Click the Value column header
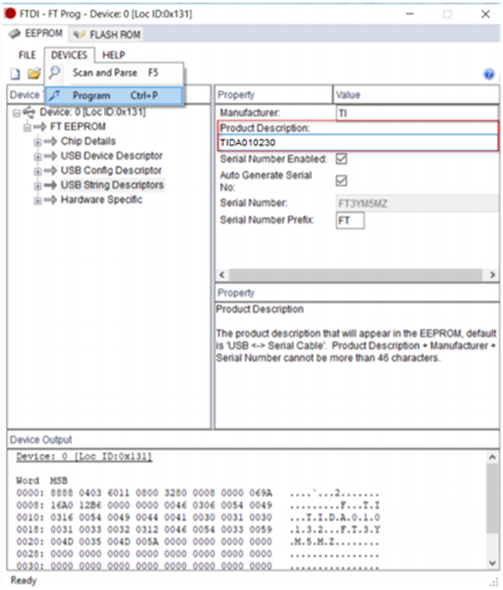 416,95
